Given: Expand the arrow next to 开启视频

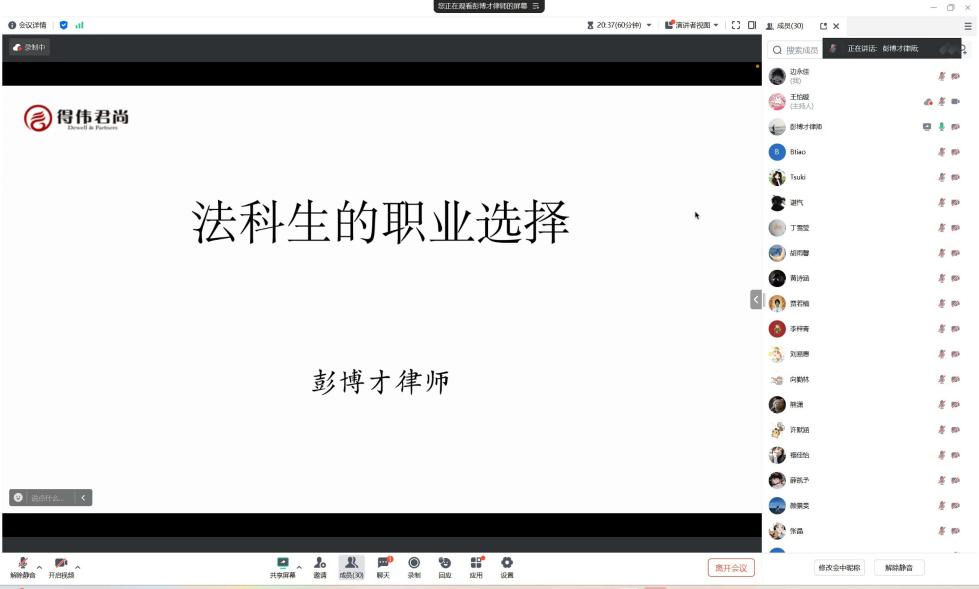Looking at the screenshot, I should (78, 567).
